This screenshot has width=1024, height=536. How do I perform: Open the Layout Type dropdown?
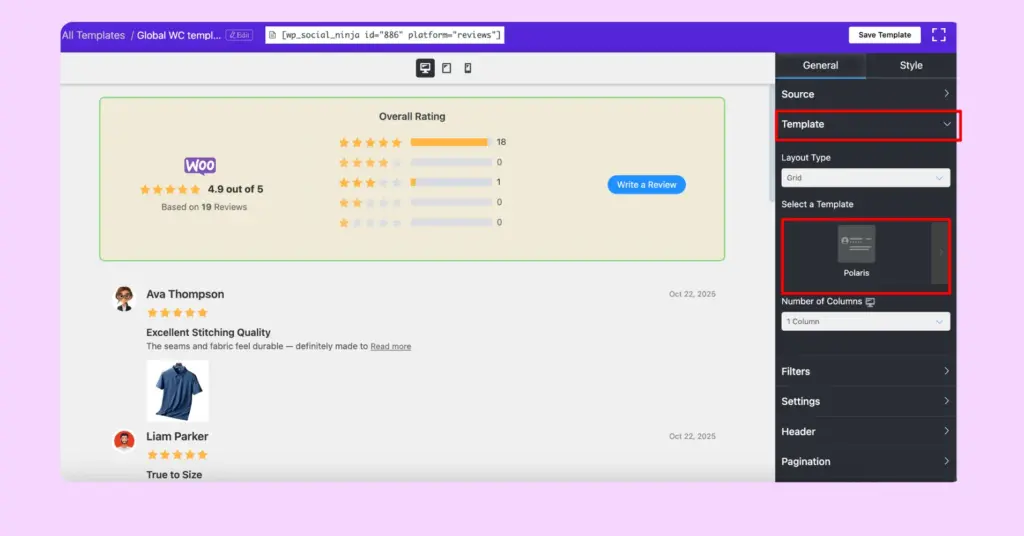pyautogui.click(x=865, y=178)
